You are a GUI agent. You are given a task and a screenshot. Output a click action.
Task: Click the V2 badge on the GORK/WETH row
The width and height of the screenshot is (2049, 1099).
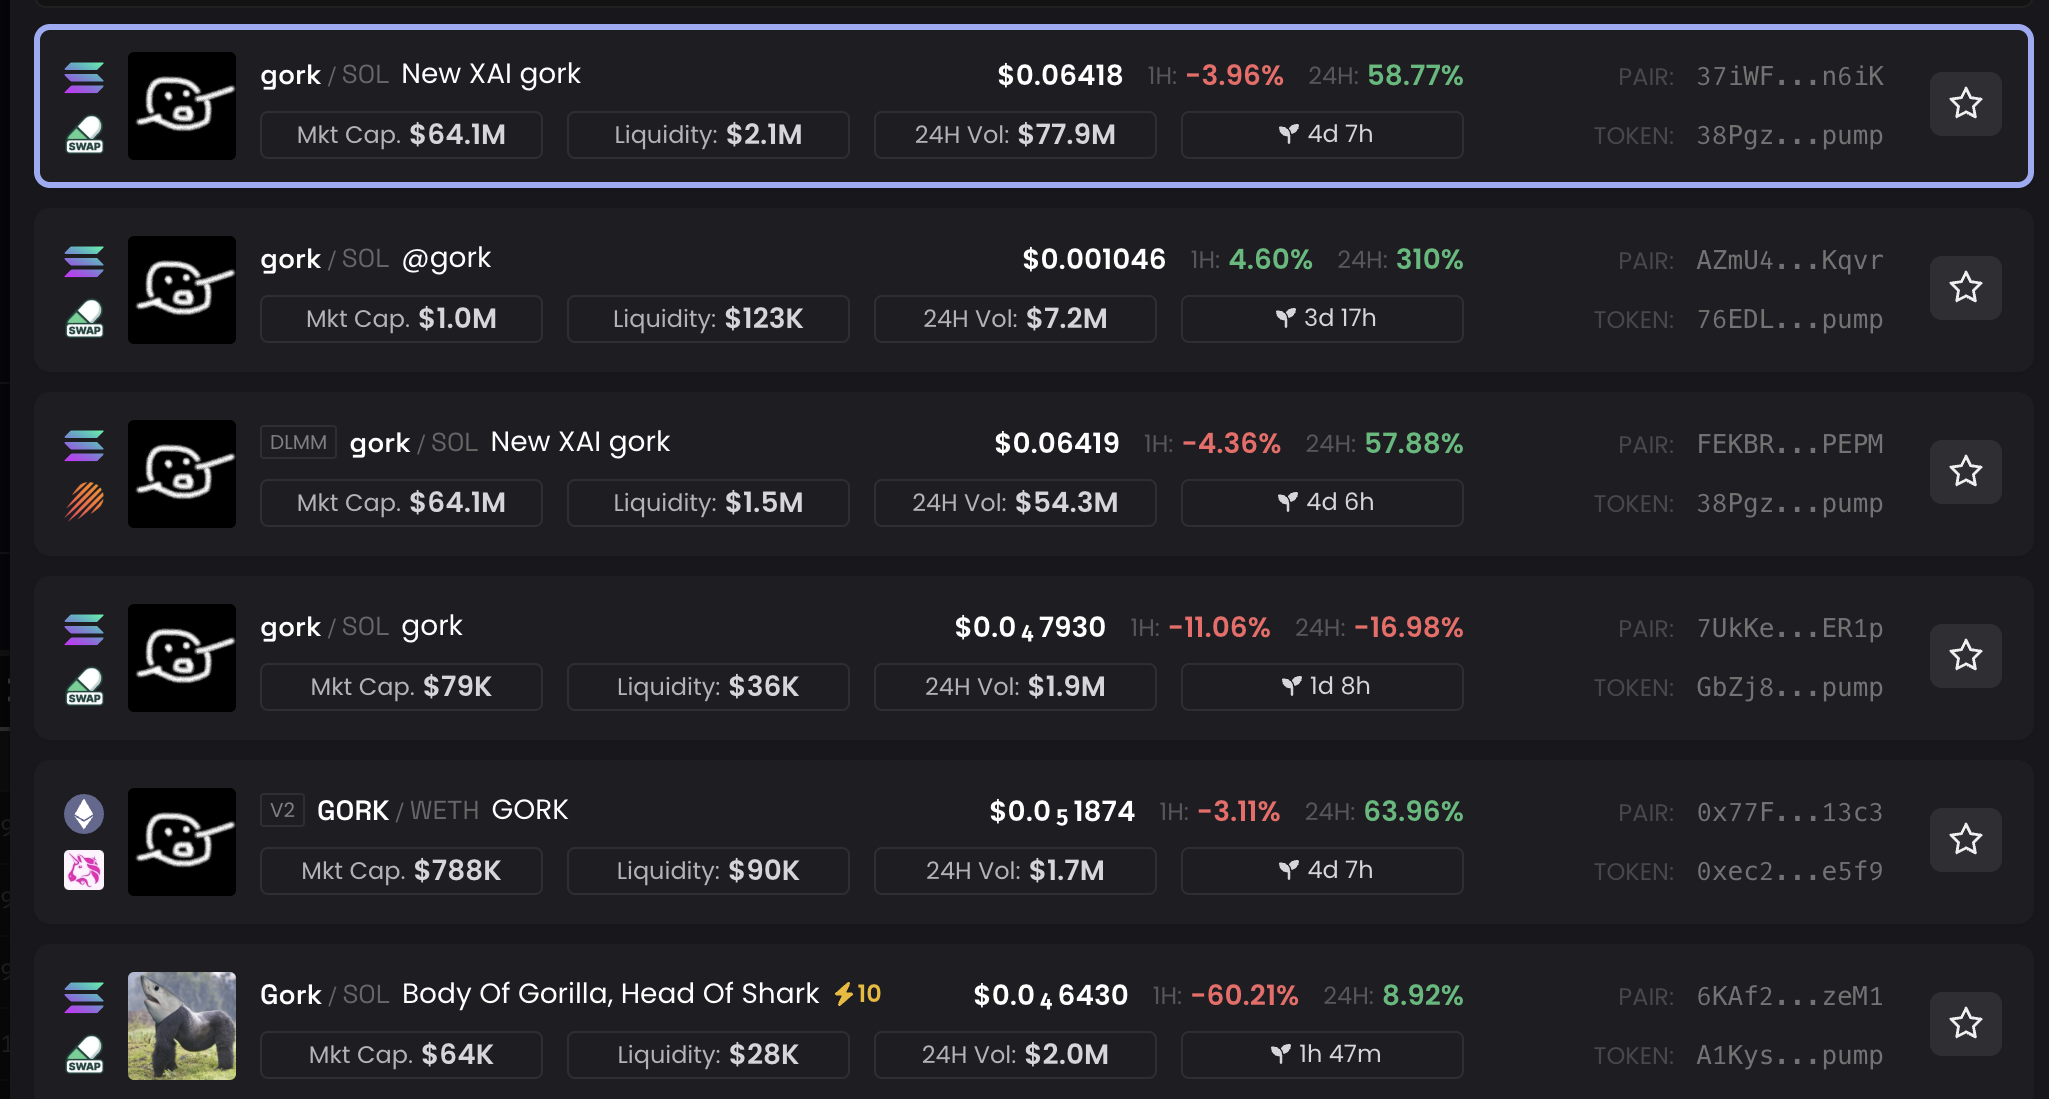pos(282,810)
